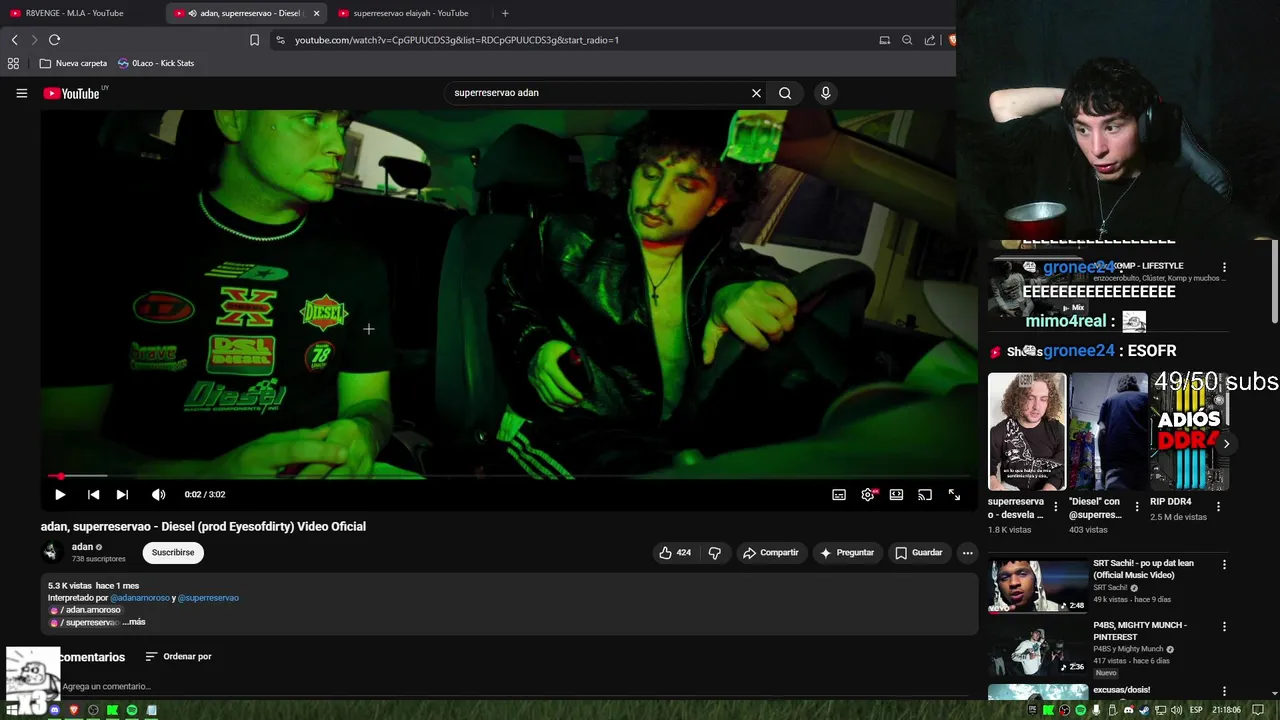Seek on the video progress bar
The height and width of the screenshot is (720, 1280).
(x=509, y=476)
